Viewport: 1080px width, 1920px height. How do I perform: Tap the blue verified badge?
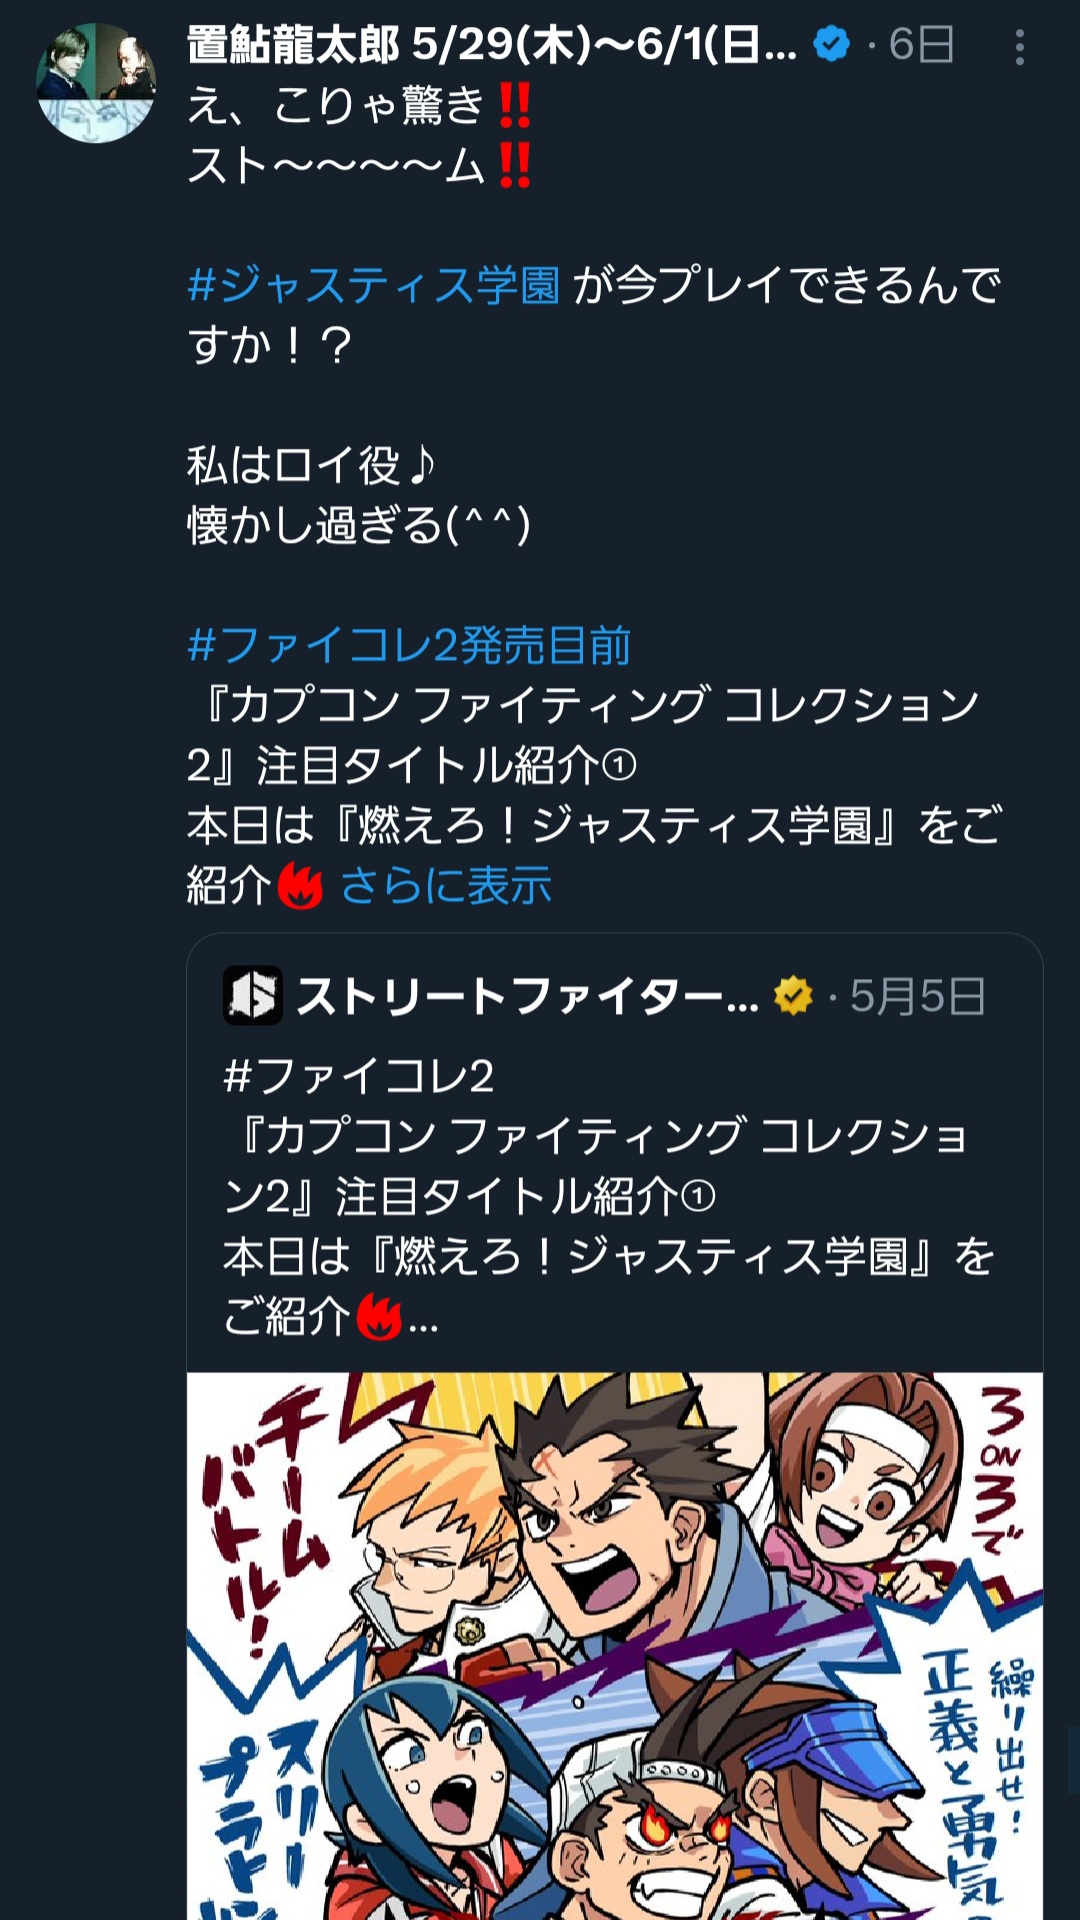(x=831, y=45)
